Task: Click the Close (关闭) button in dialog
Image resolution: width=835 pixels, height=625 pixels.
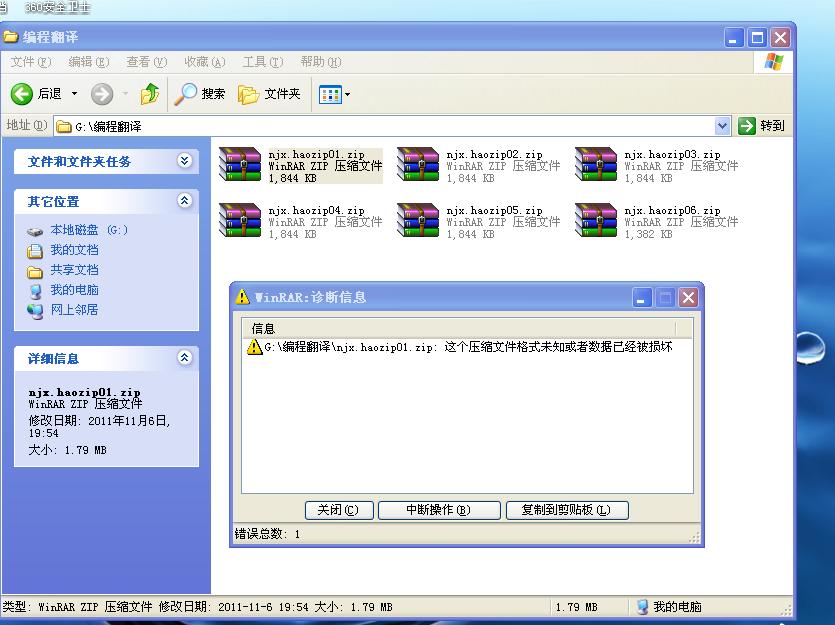Action: 337,510
